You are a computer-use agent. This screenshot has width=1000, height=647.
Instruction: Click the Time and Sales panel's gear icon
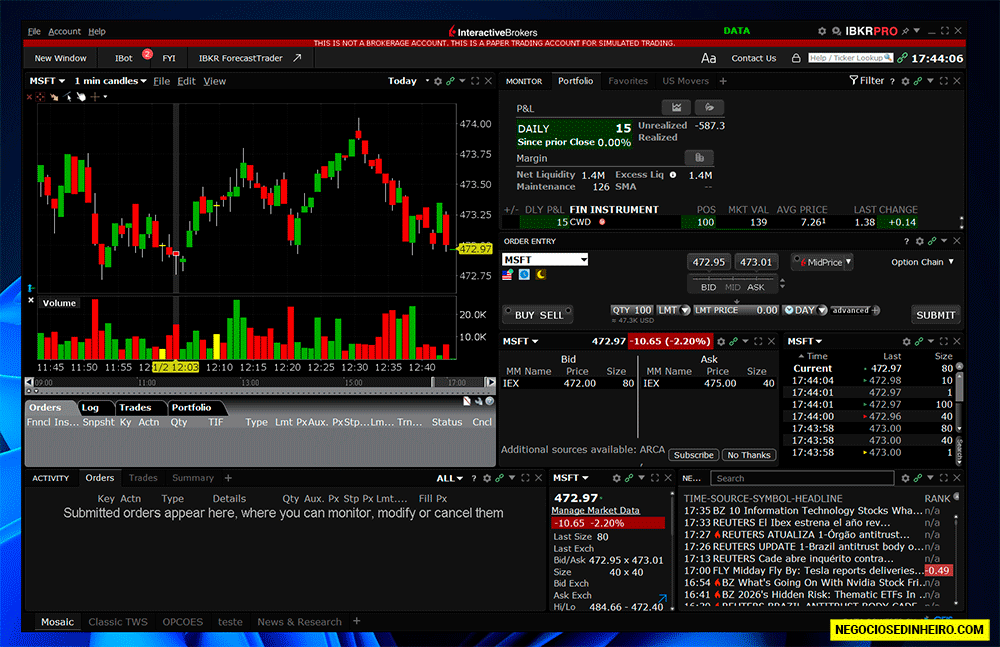[x=906, y=341]
